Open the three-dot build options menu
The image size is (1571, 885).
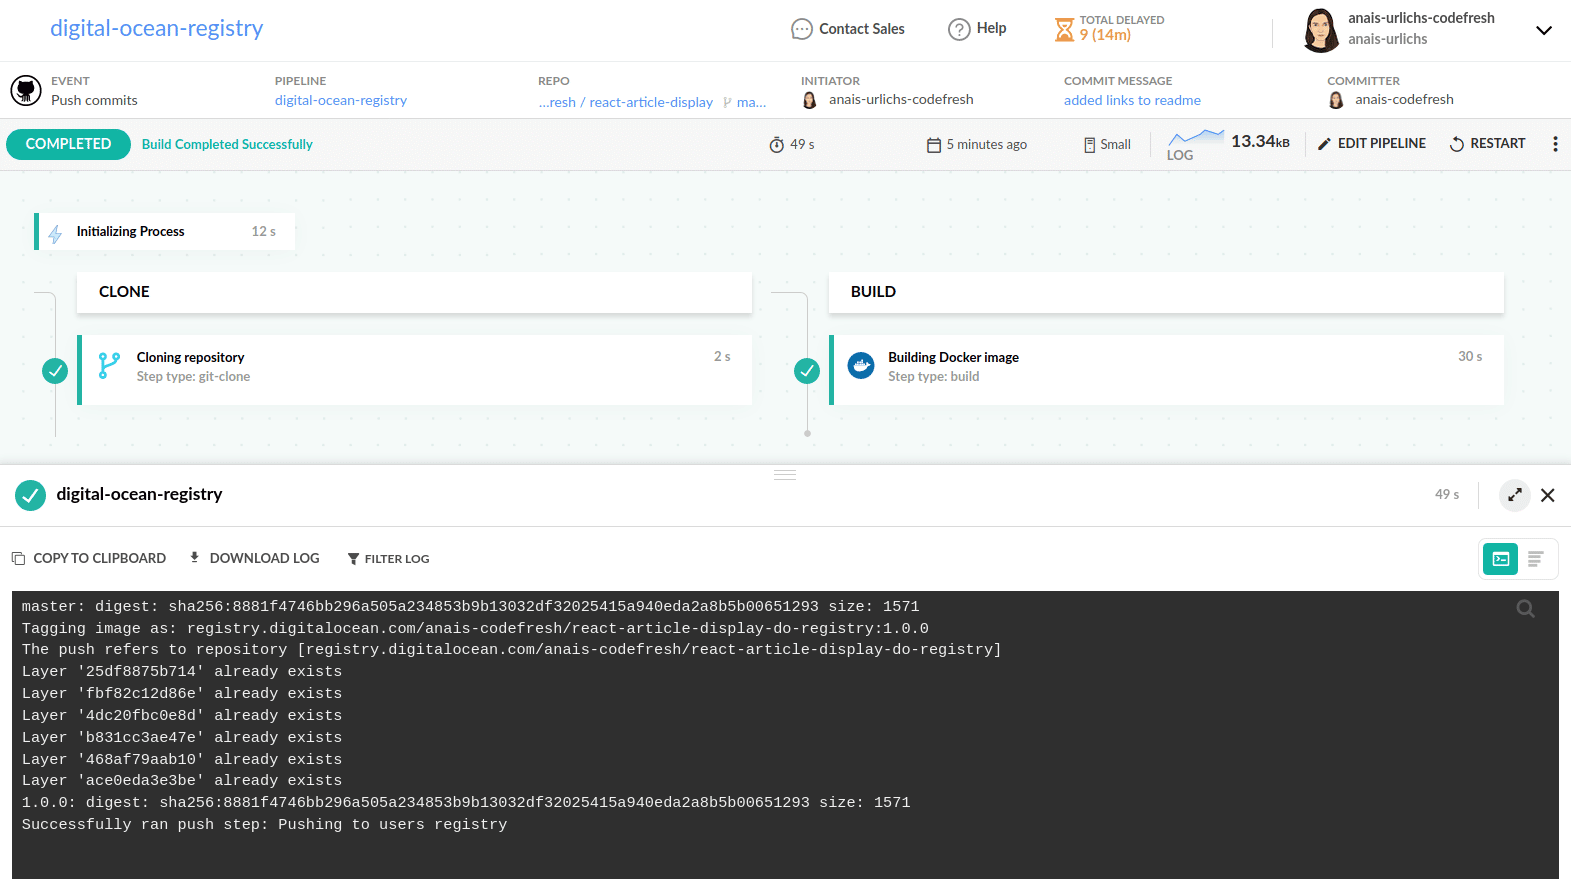coord(1555,144)
